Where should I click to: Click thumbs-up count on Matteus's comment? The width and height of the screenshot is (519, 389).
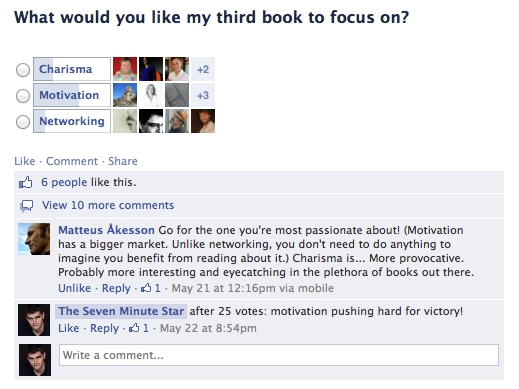tap(151, 288)
